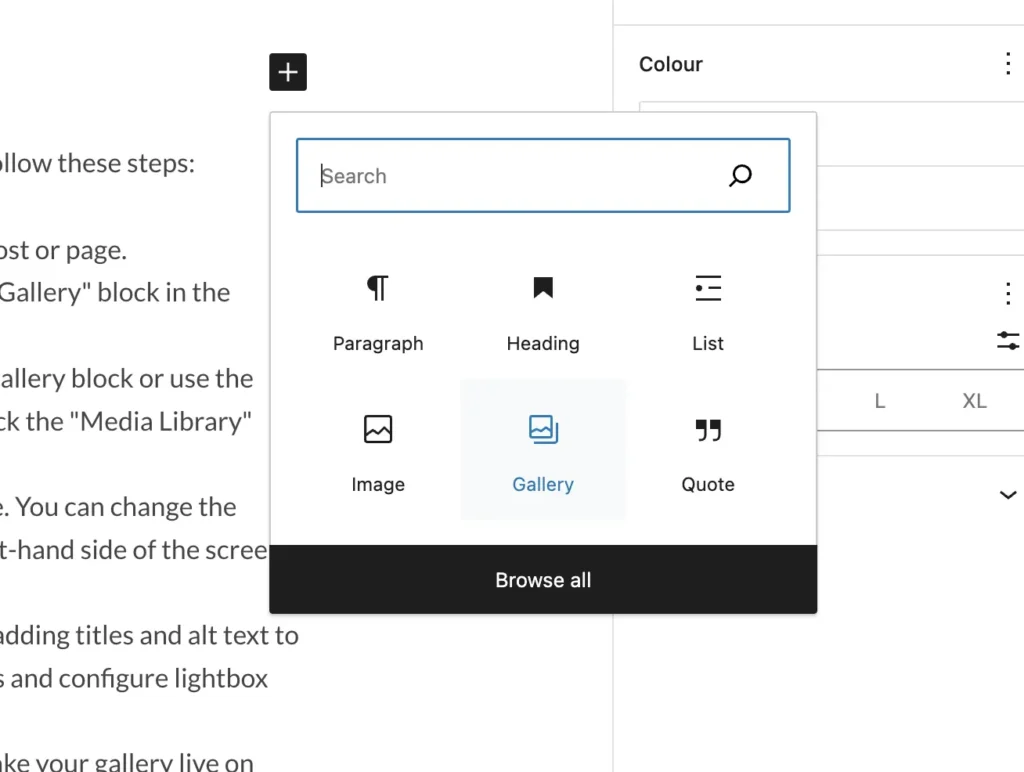
Task: Select the XL font size option
Action: coord(974,400)
